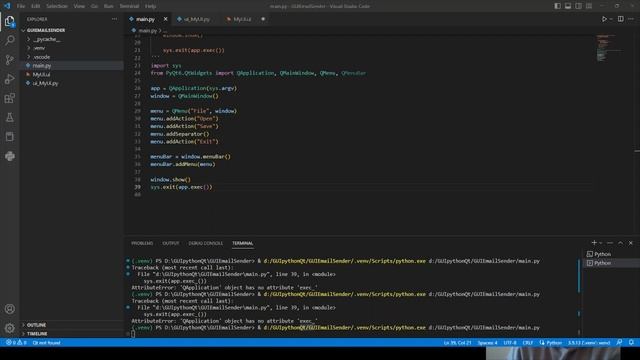Click the Qt not found status item
640x360 pixels.
(x=47, y=342)
